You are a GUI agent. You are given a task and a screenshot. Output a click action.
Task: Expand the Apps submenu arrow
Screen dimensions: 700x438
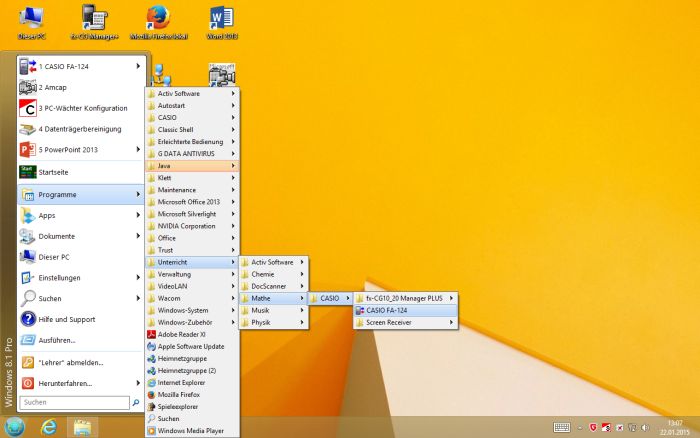pyautogui.click(x=138, y=215)
